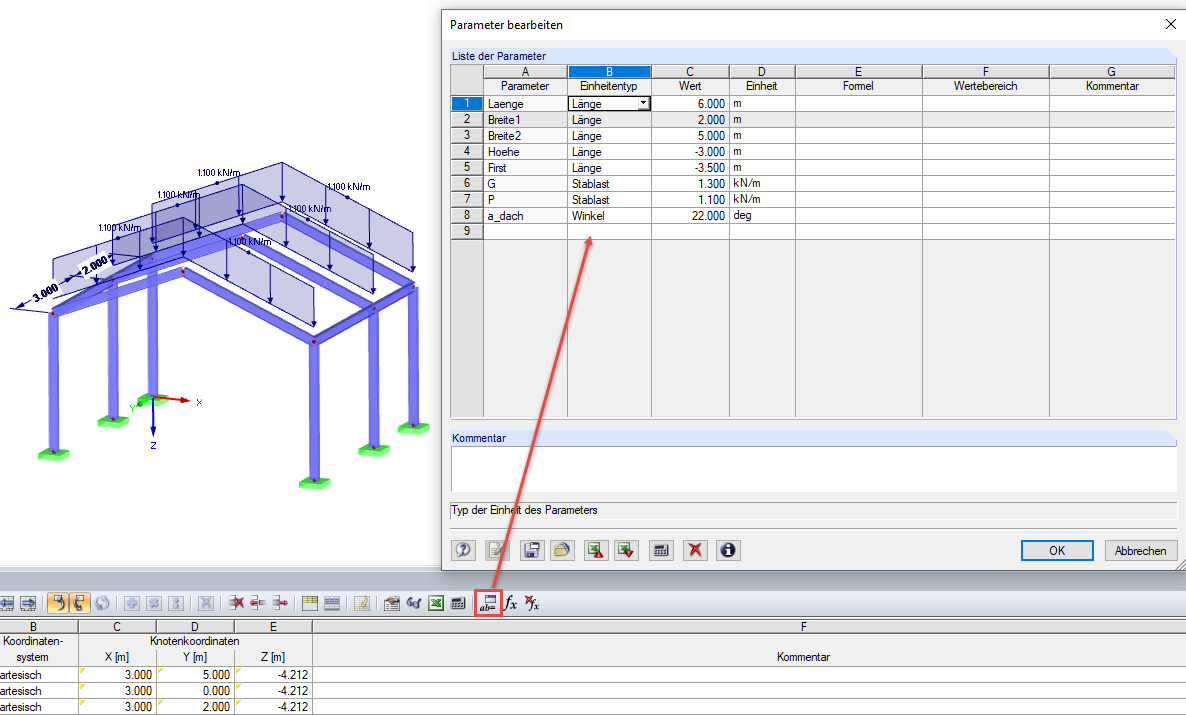
Task: Open the help button in parameter dialog
Action: pos(463,550)
